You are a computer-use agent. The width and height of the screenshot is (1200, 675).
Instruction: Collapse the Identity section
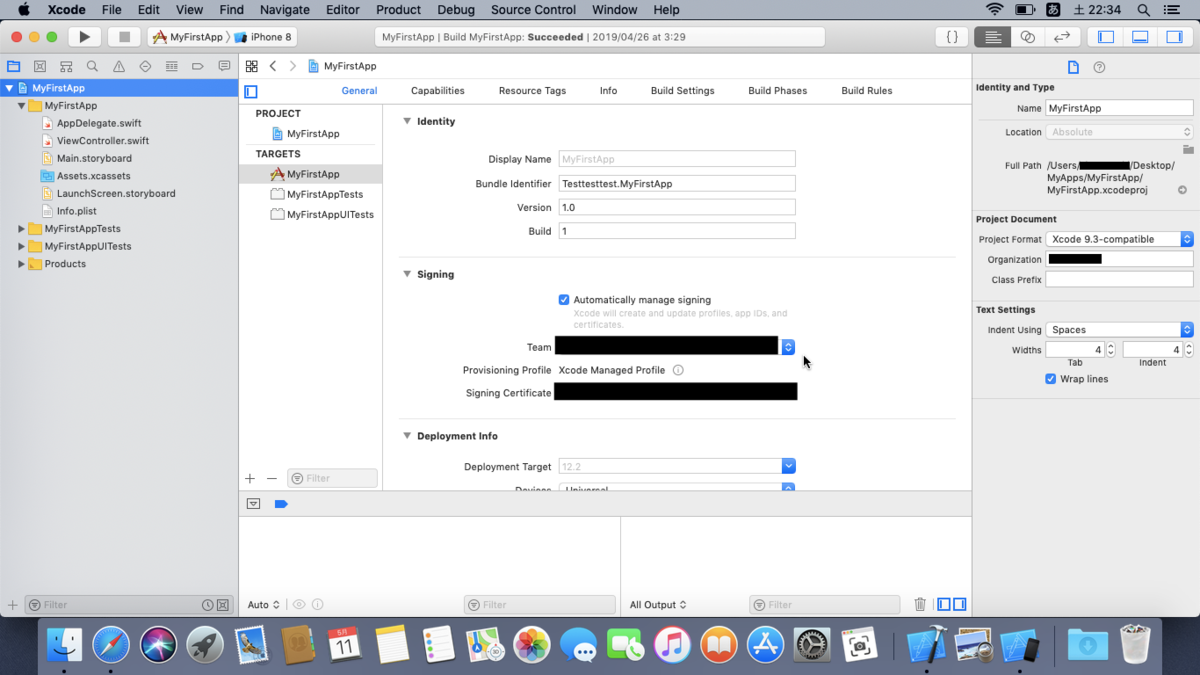click(x=407, y=121)
